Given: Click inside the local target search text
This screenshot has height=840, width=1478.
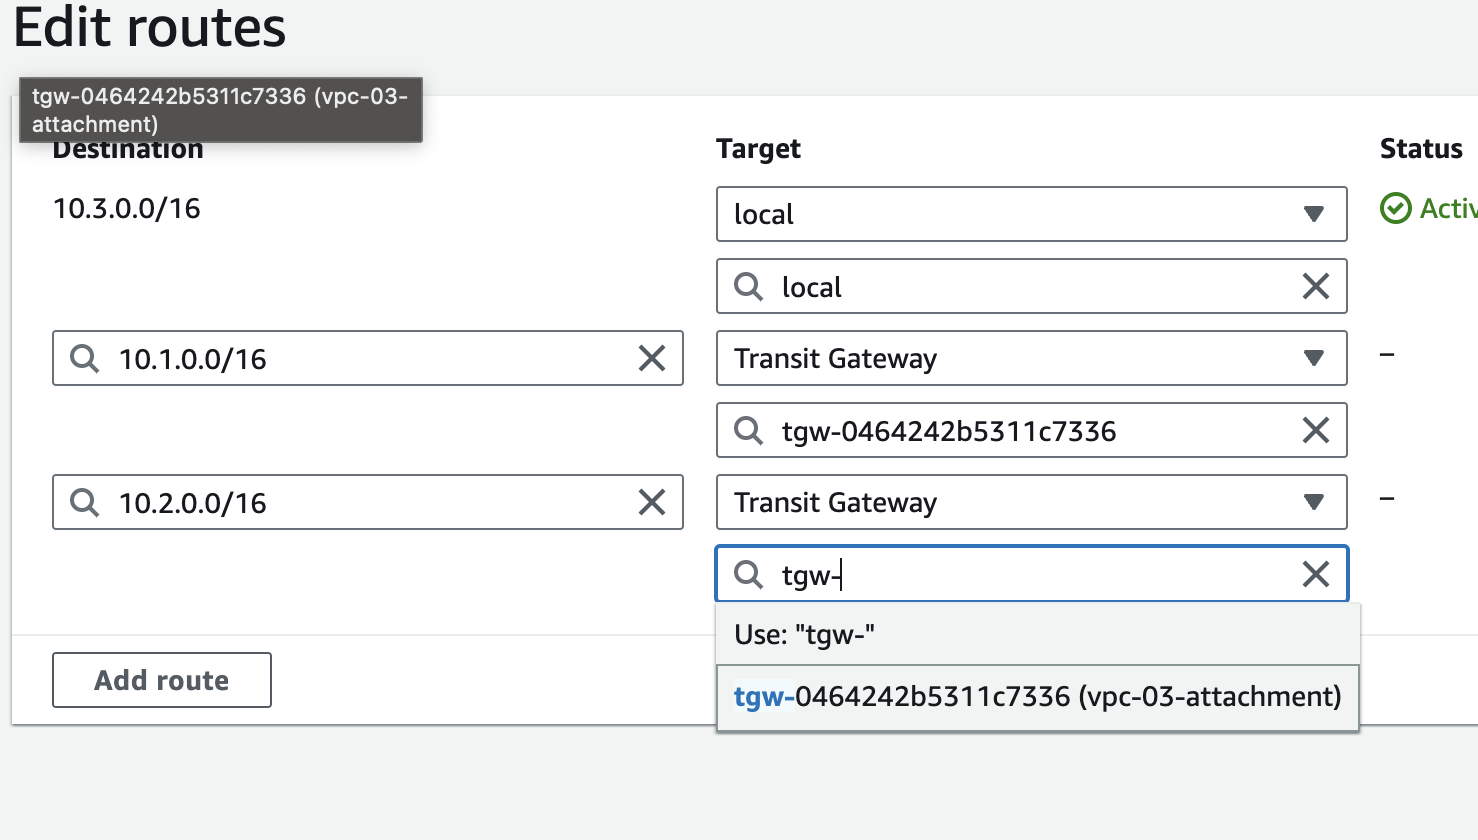Looking at the screenshot, I should pos(1030,287).
